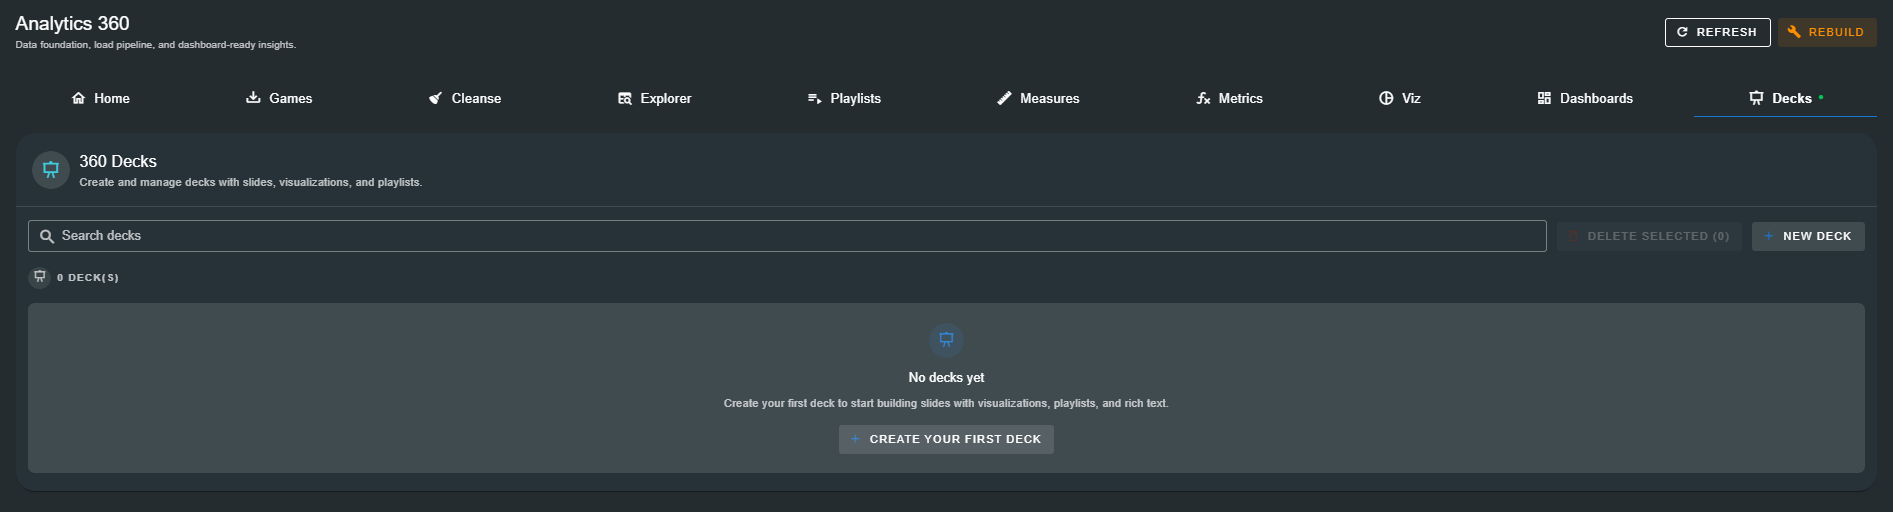Go to the Dashboards tab
Image resolution: width=1893 pixels, height=512 pixels.
click(x=1585, y=98)
